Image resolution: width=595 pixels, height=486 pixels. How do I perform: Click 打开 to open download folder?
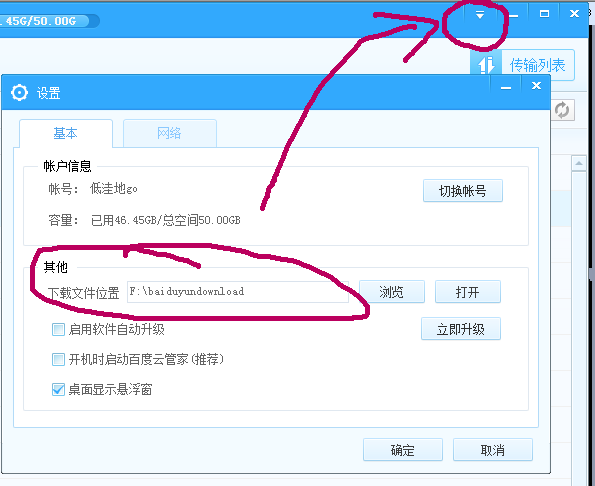(x=468, y=292)
